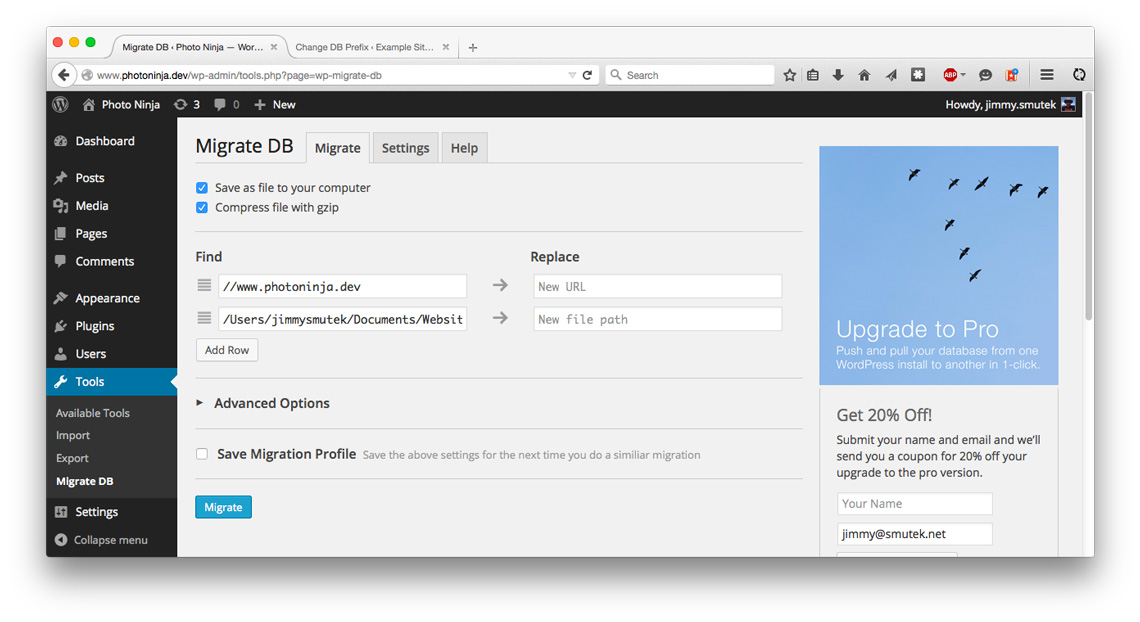Open the Export submenu link

tap(72, 459)
